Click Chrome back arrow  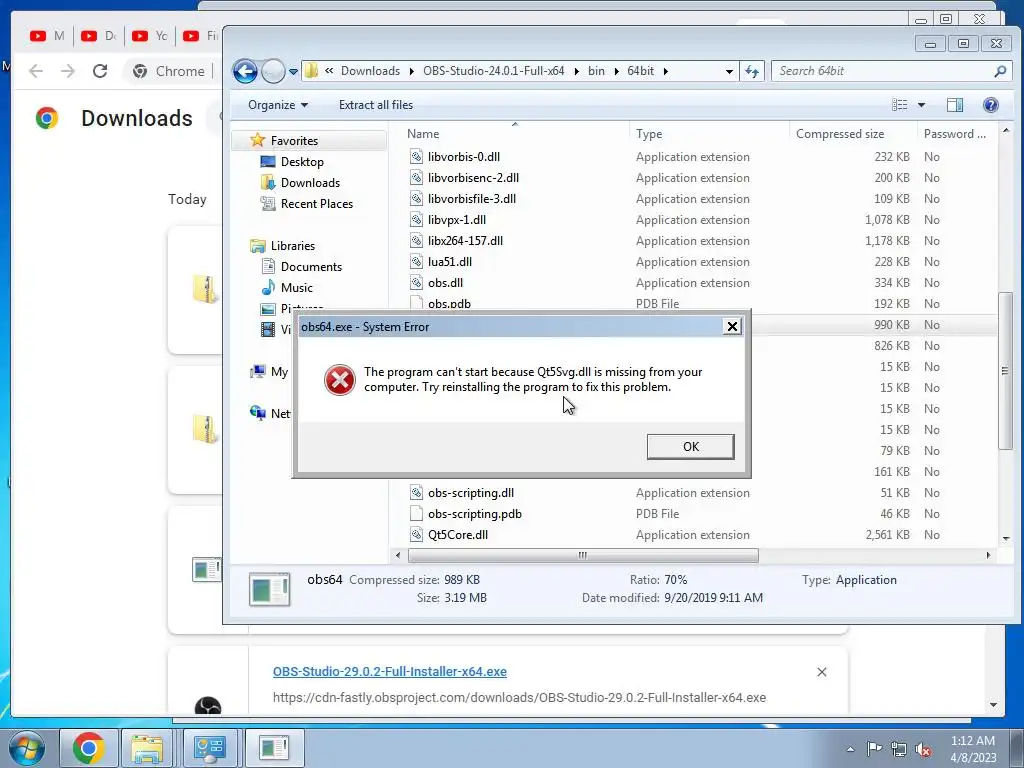[x=36, y=71]
